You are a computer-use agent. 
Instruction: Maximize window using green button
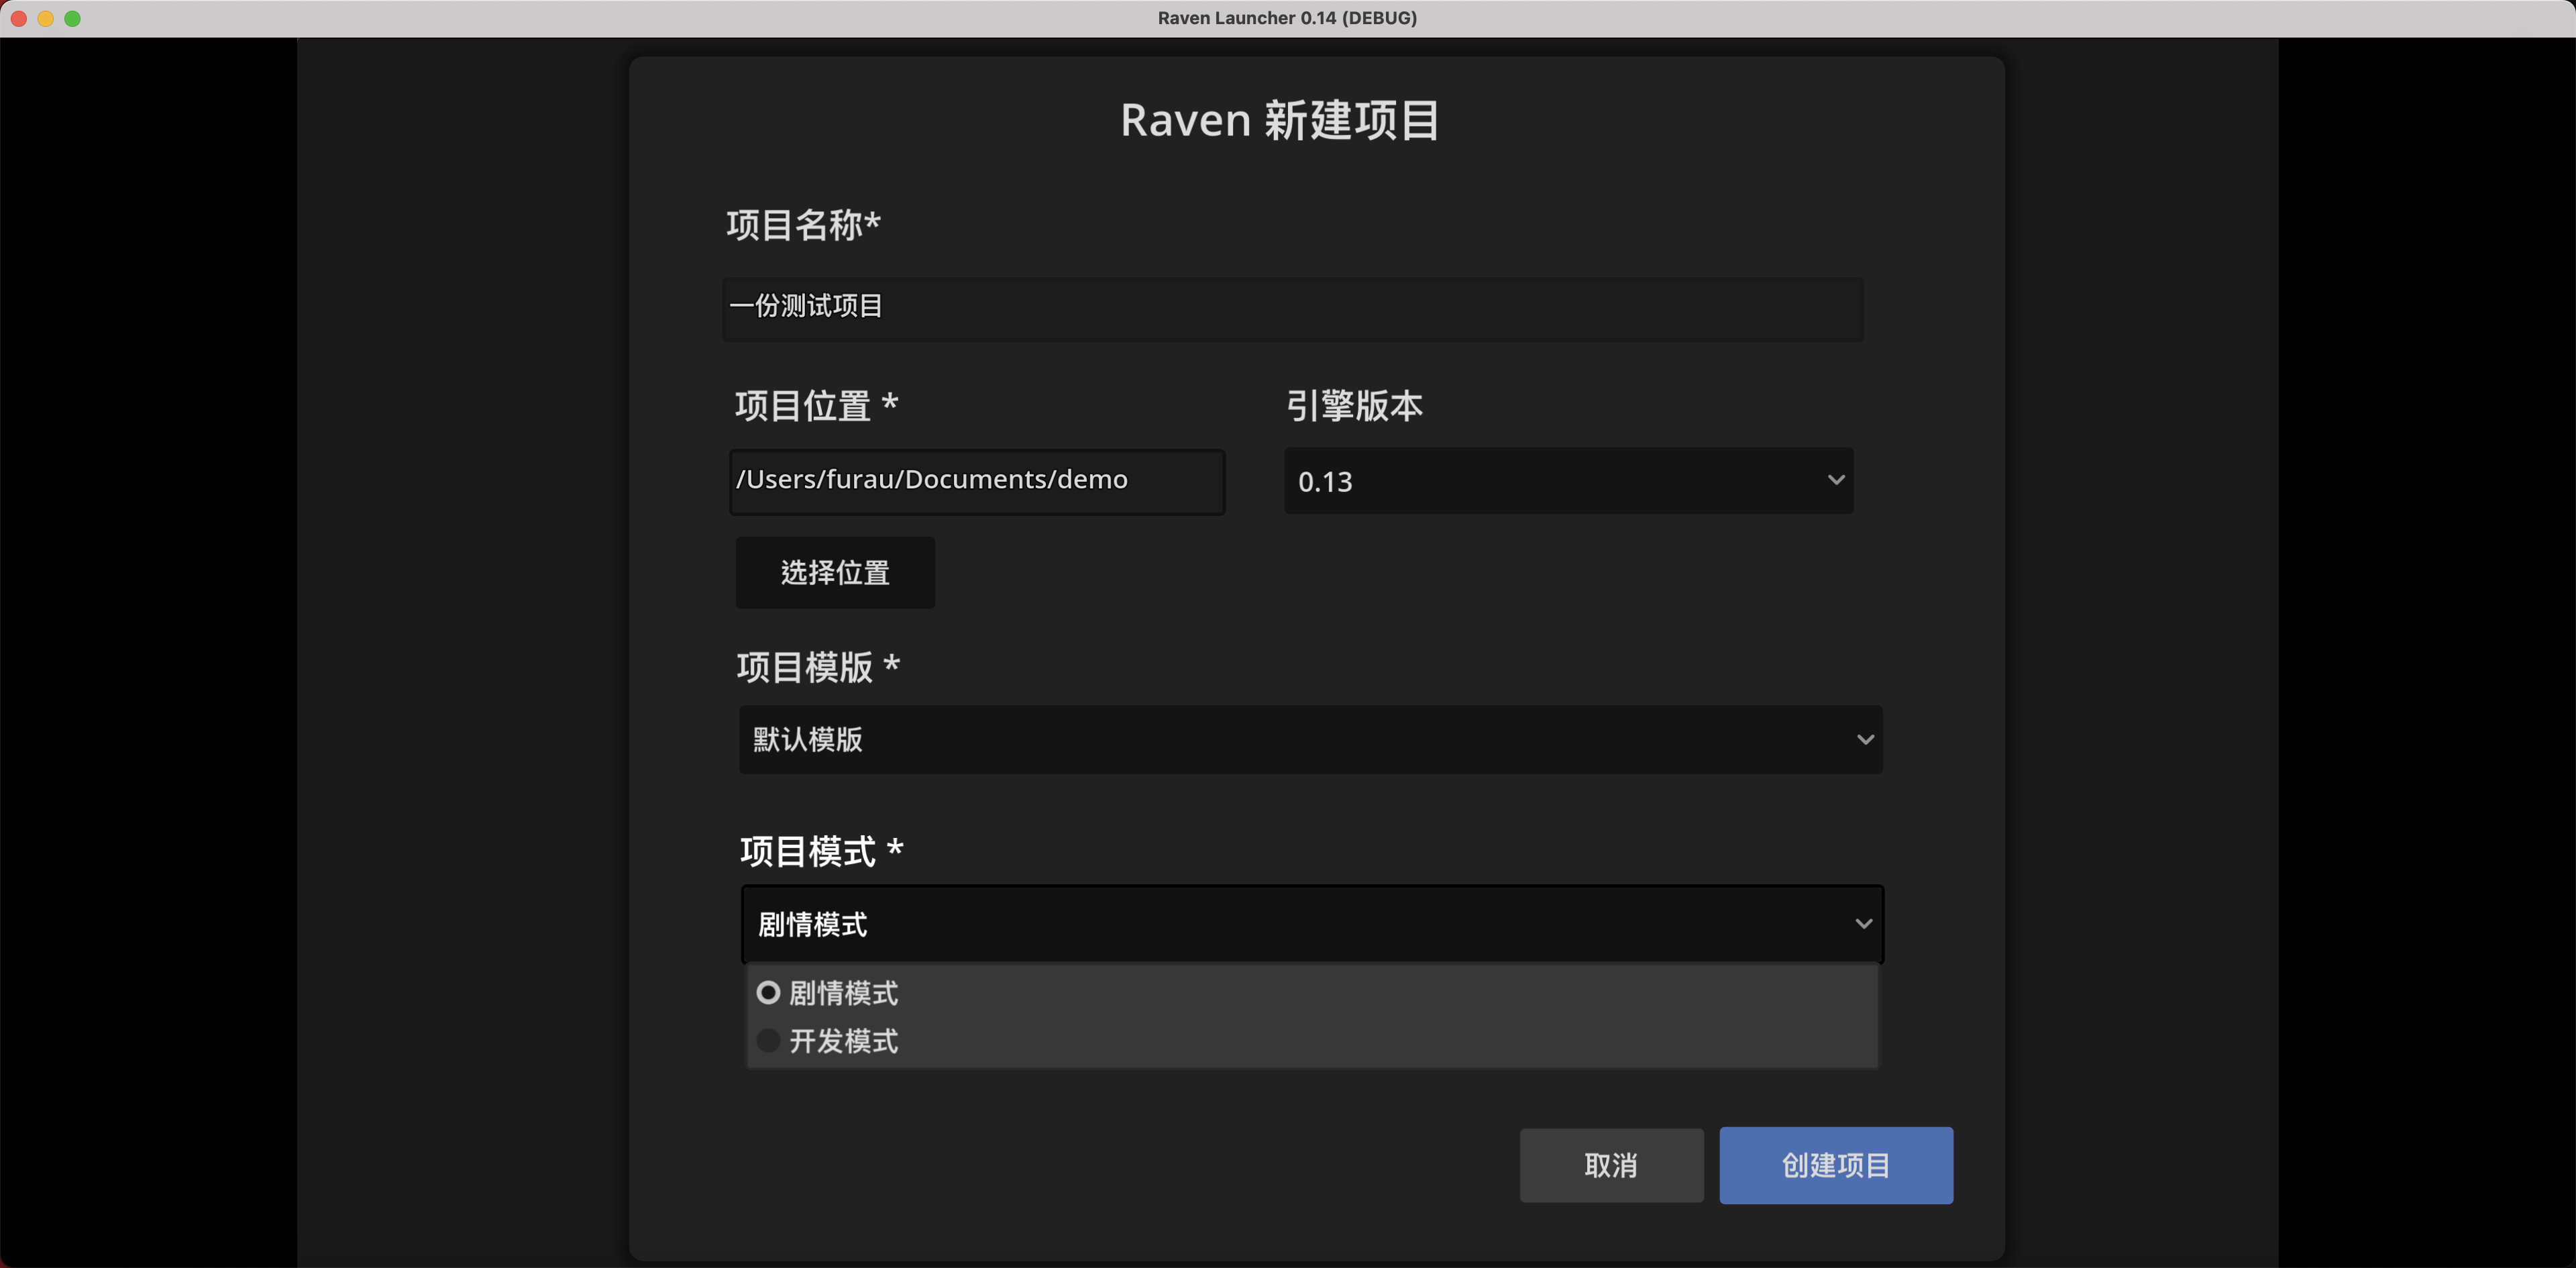coord(72,18)
